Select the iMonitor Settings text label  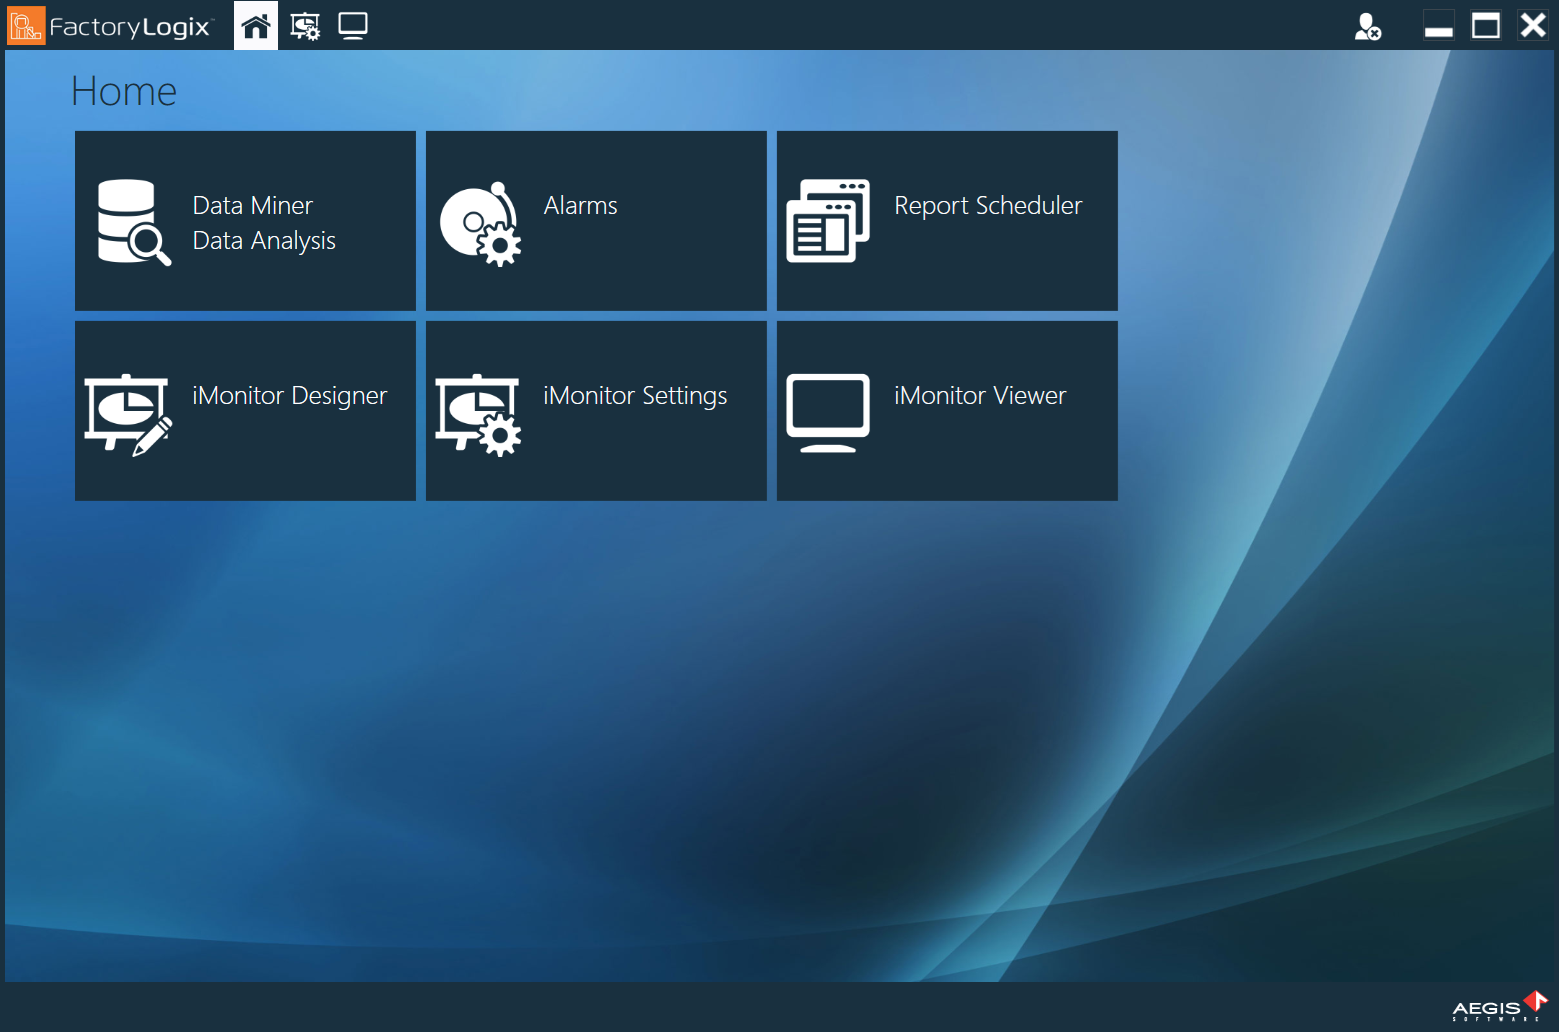coord(635,396)
